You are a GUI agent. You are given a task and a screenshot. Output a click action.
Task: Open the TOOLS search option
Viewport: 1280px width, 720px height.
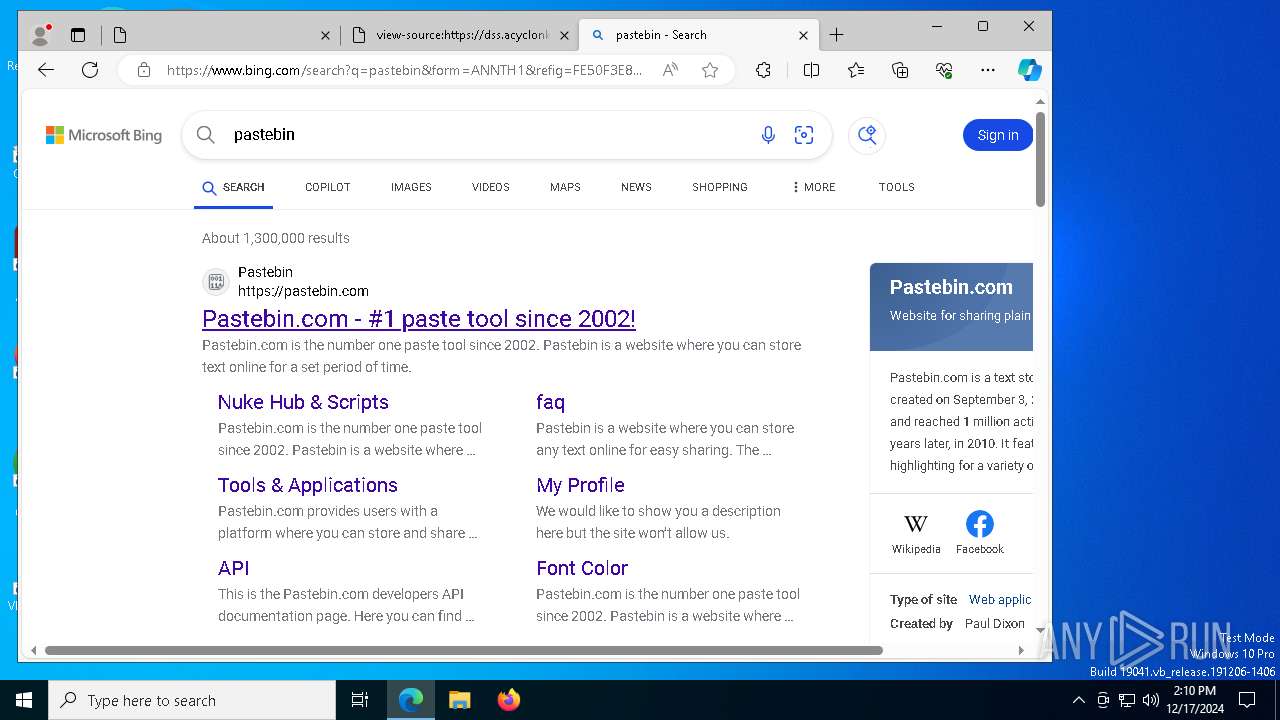(897, 187)
